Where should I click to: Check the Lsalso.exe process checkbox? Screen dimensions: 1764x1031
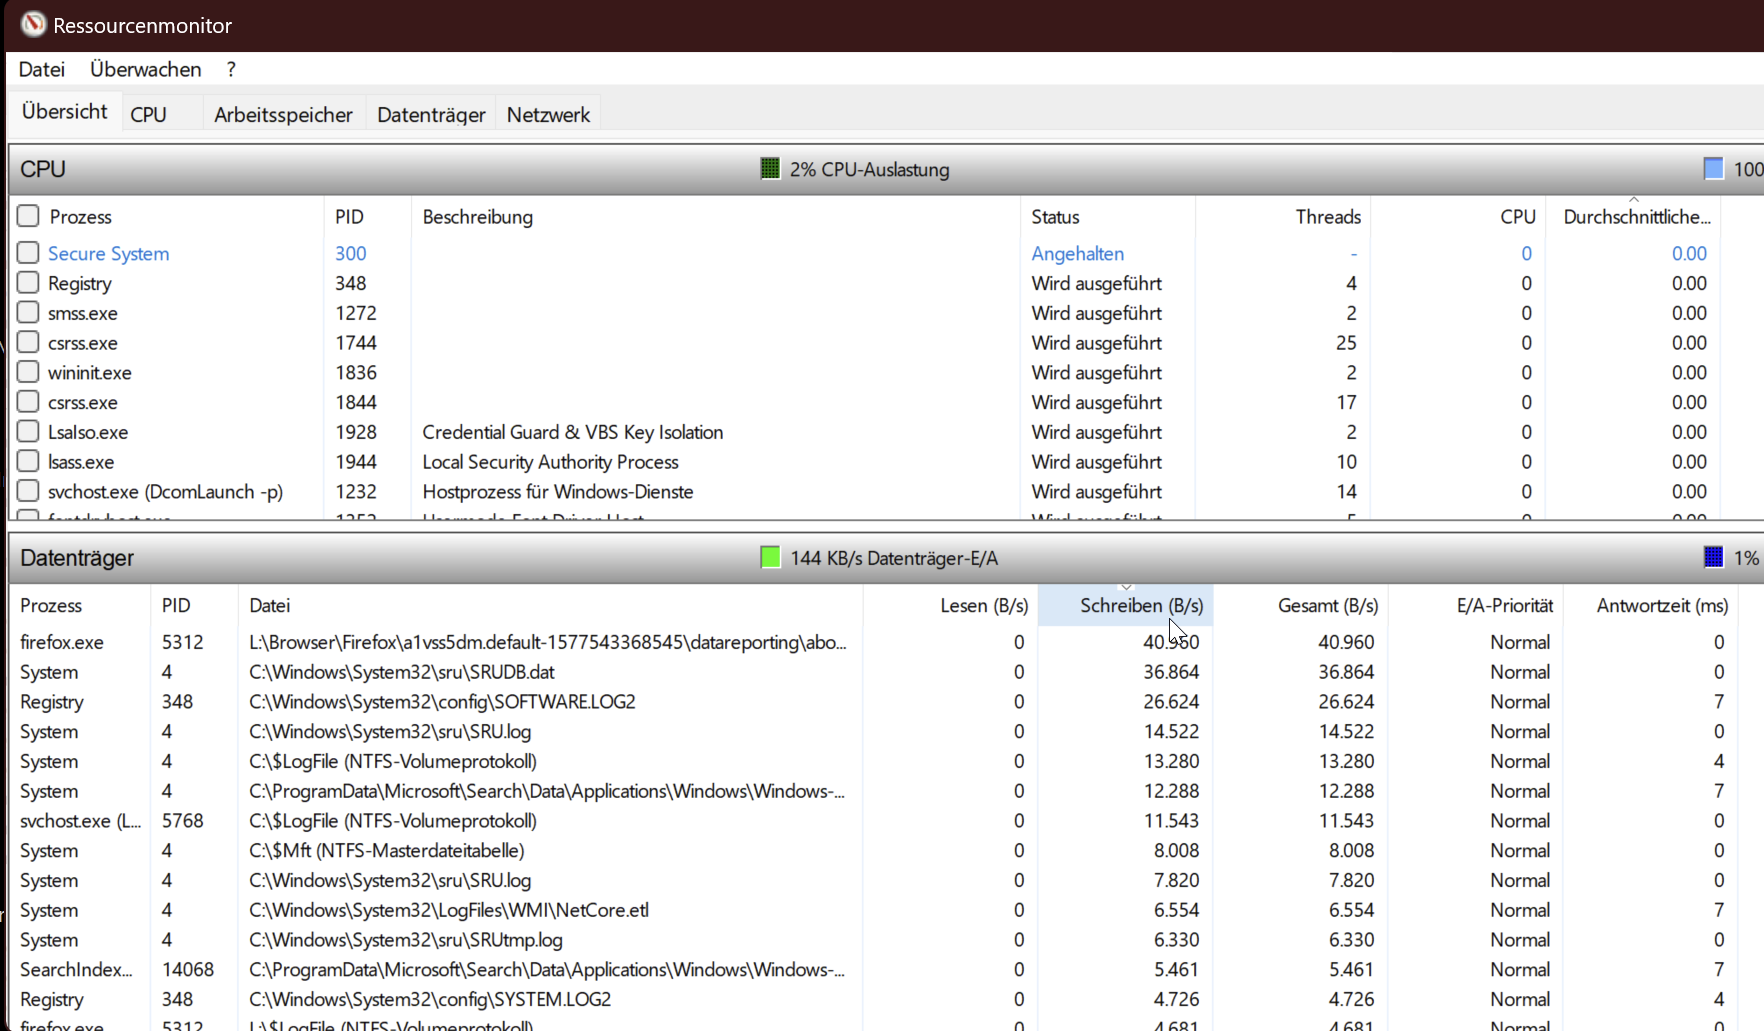[28, 432]
